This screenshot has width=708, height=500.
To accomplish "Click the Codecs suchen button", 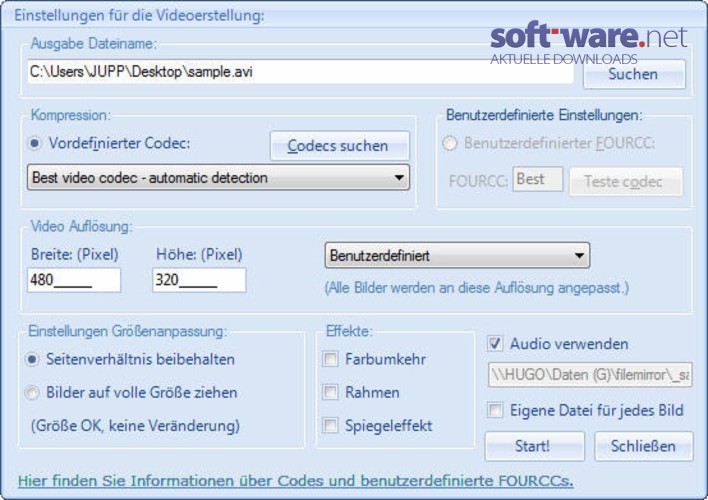I will 340,146.
